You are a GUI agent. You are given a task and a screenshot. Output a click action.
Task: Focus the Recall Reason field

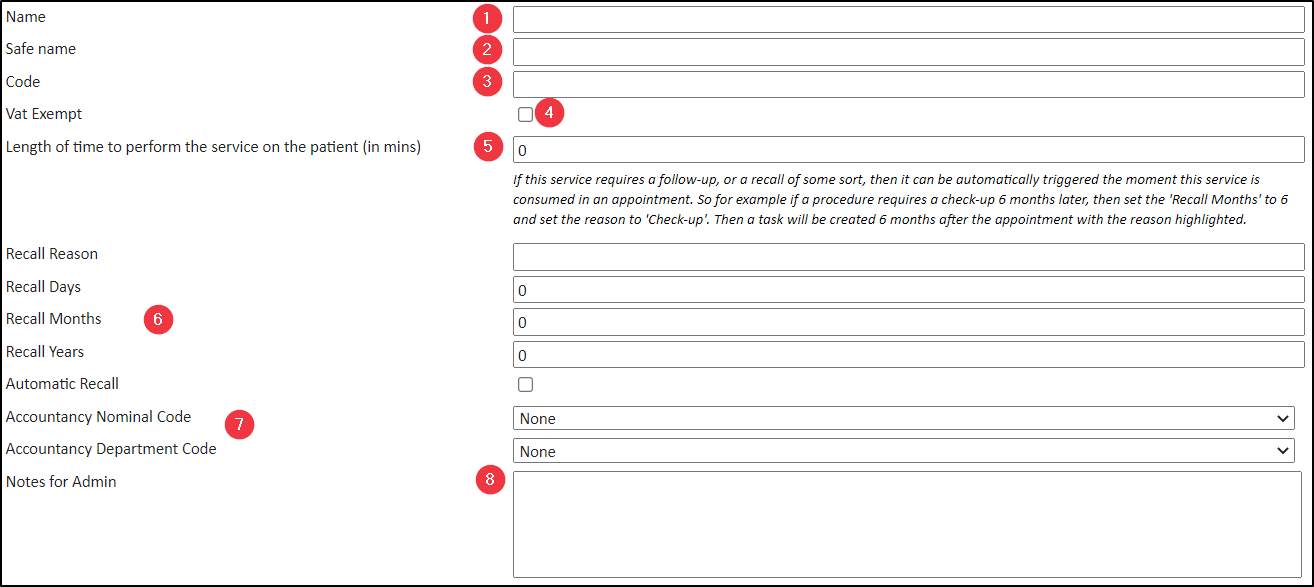(908, 257)
